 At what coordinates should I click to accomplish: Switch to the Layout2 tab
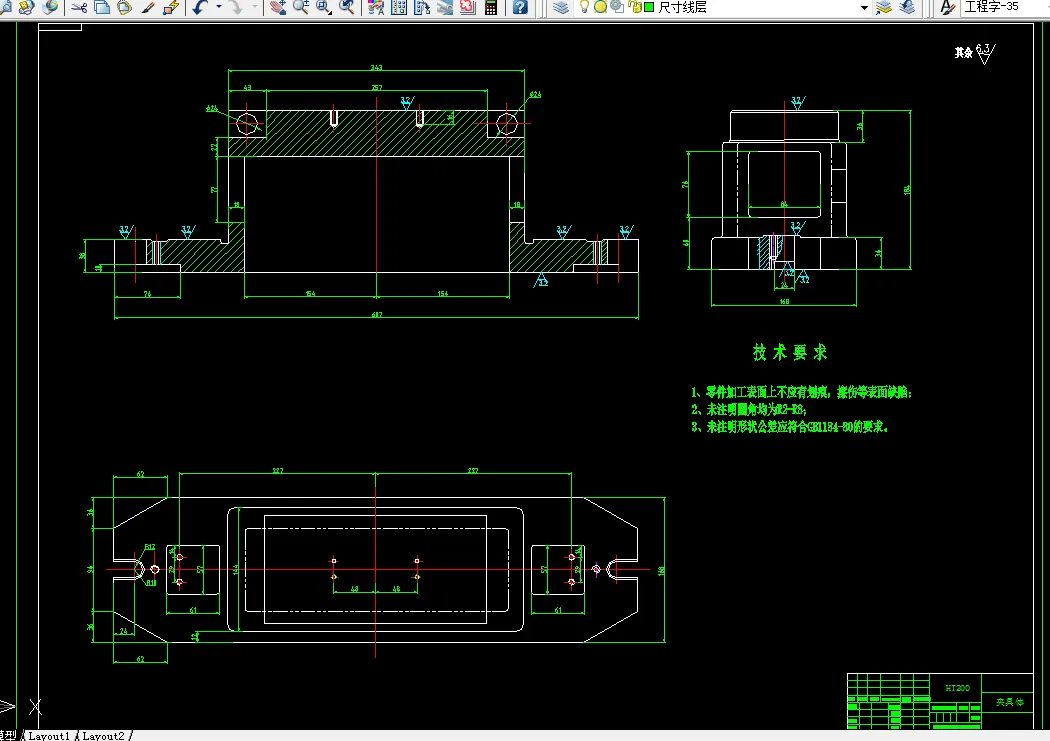pyautogui.click(x=104, y=736)
